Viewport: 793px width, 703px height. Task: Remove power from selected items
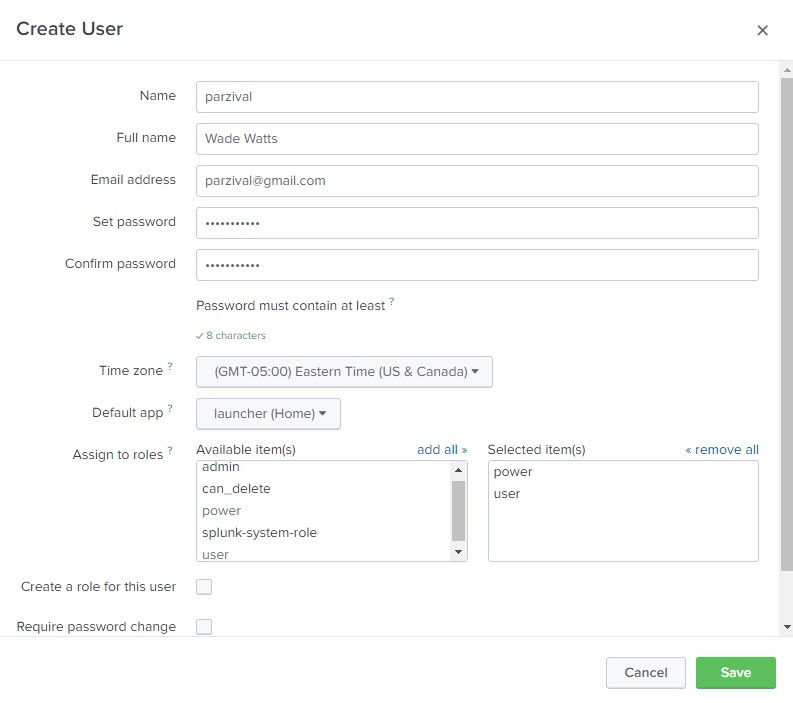[x=513, y=472]
